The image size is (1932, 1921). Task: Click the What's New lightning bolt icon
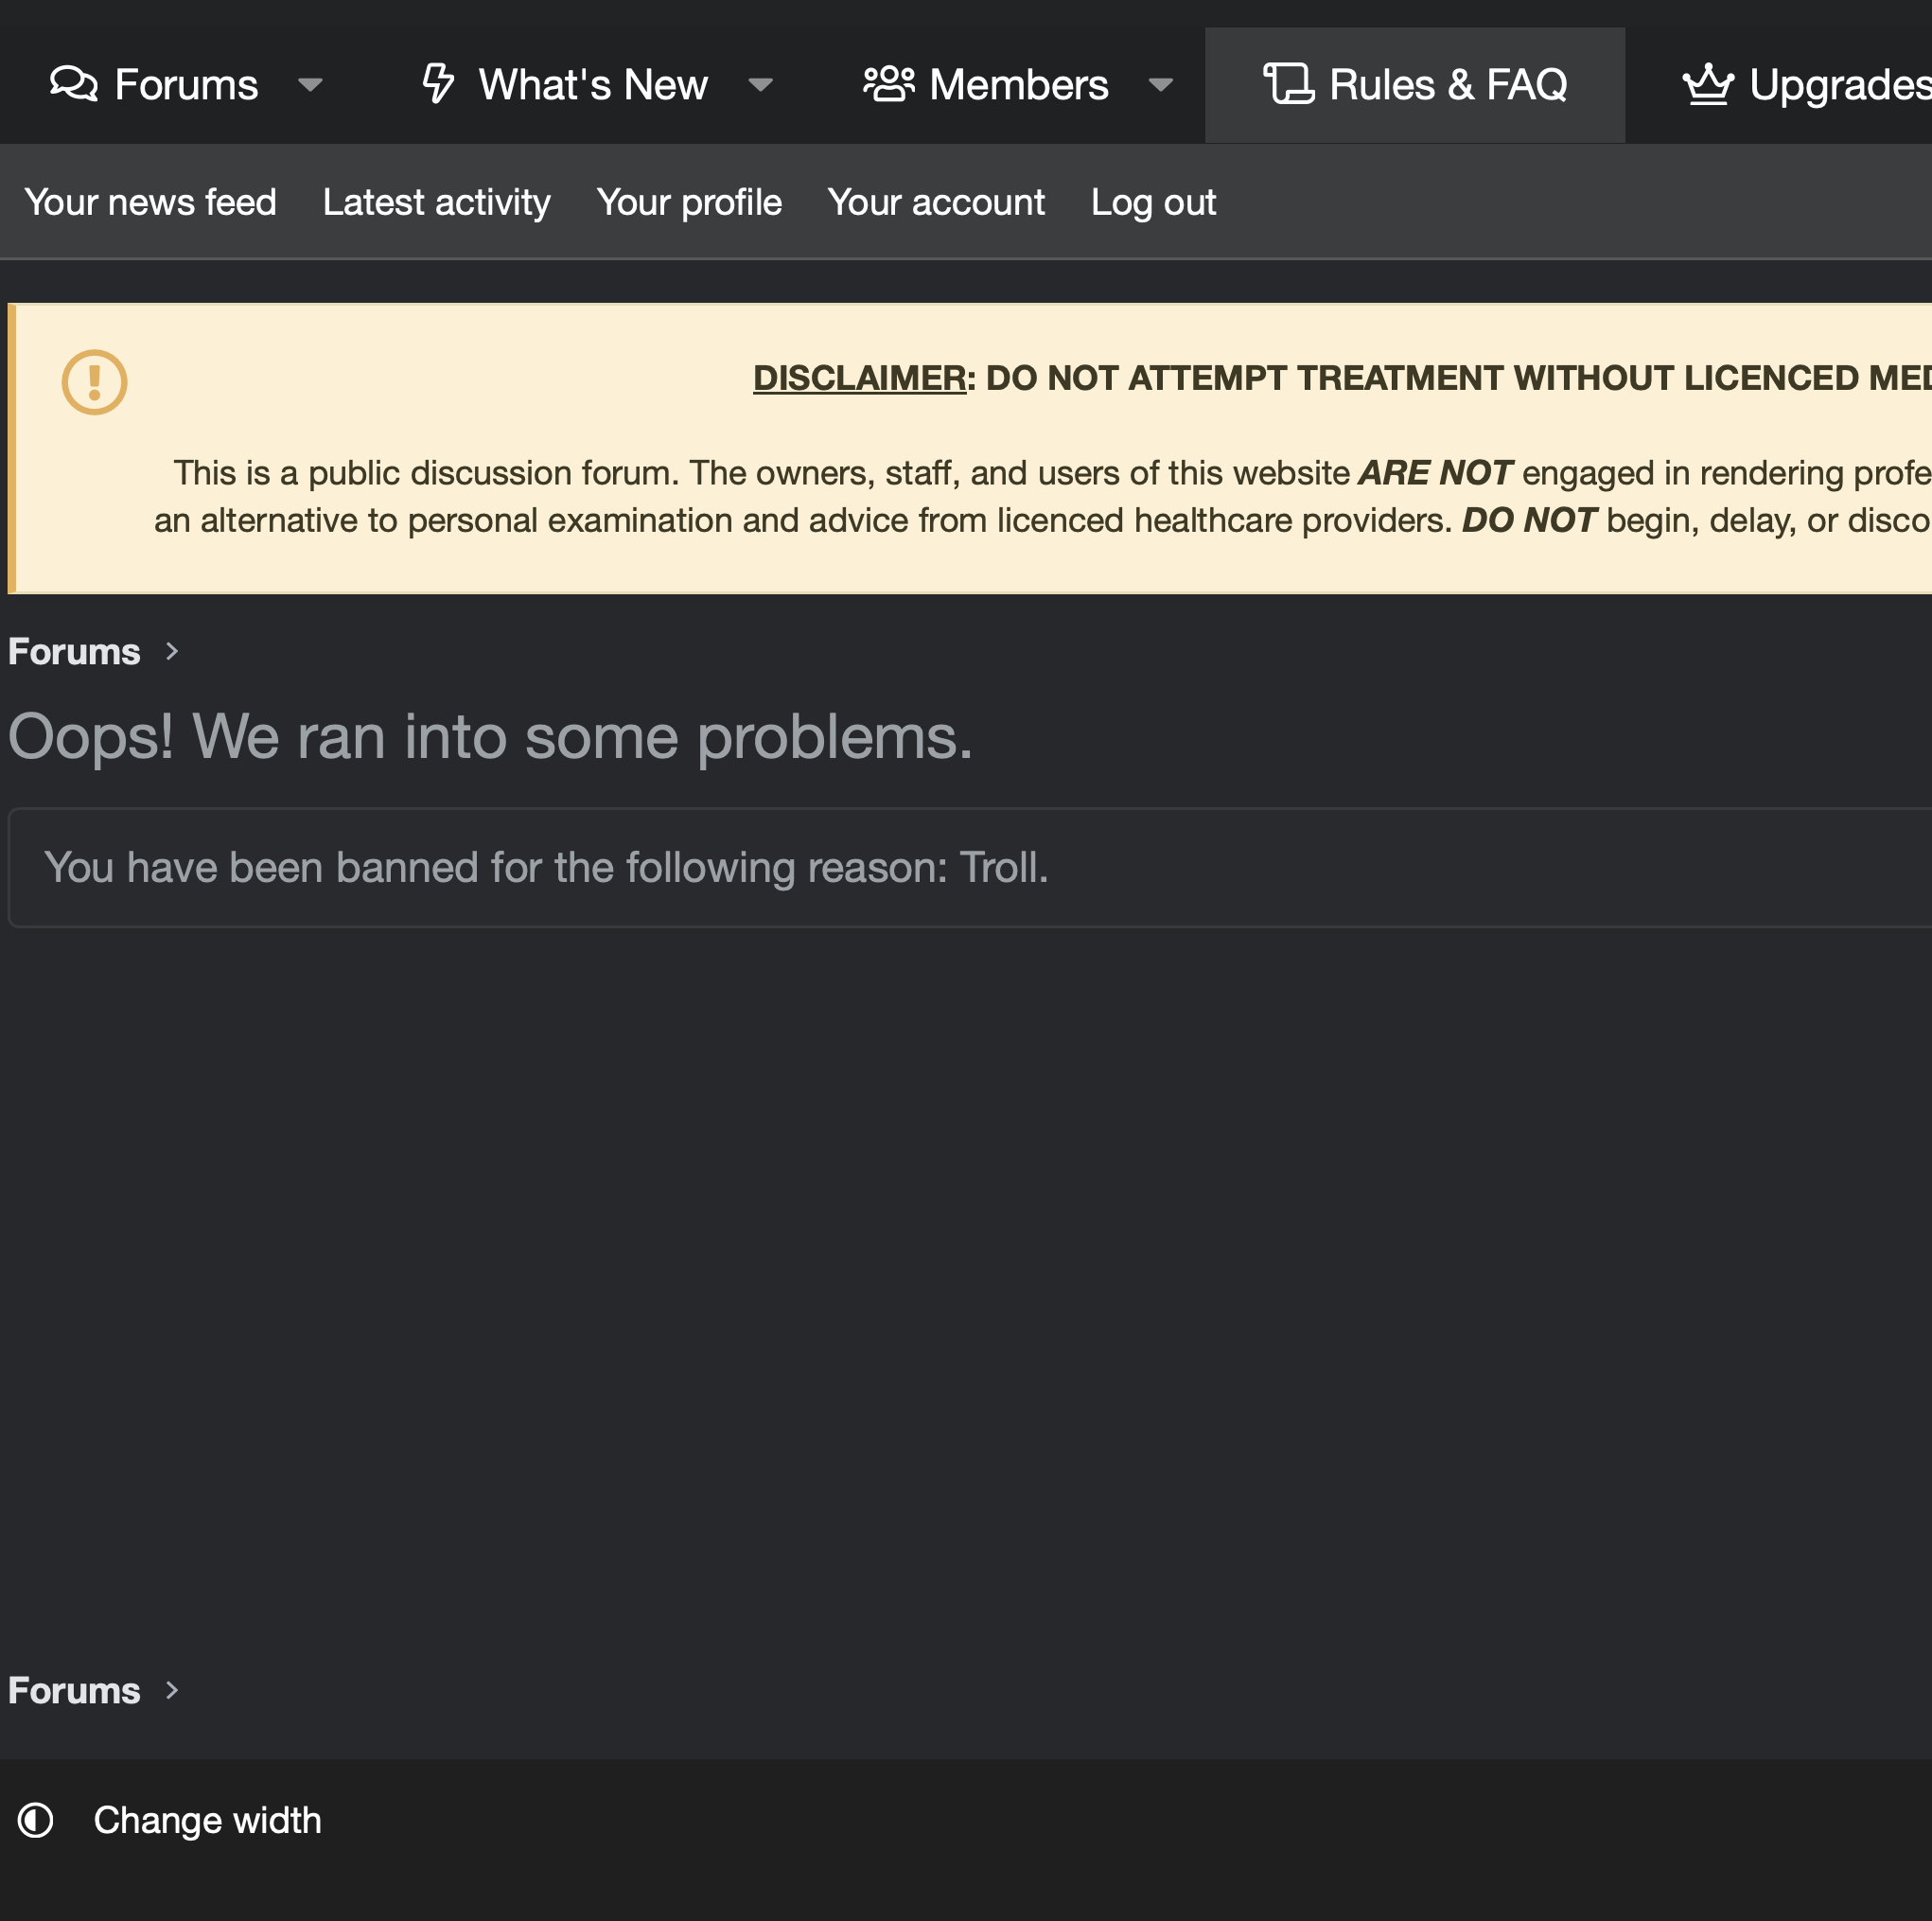438,84
